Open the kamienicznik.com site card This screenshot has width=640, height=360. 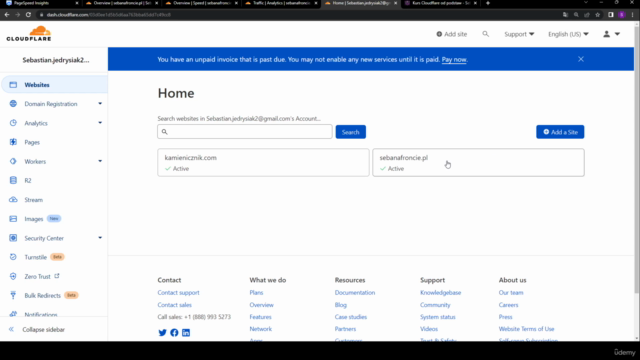coord(263,162)
